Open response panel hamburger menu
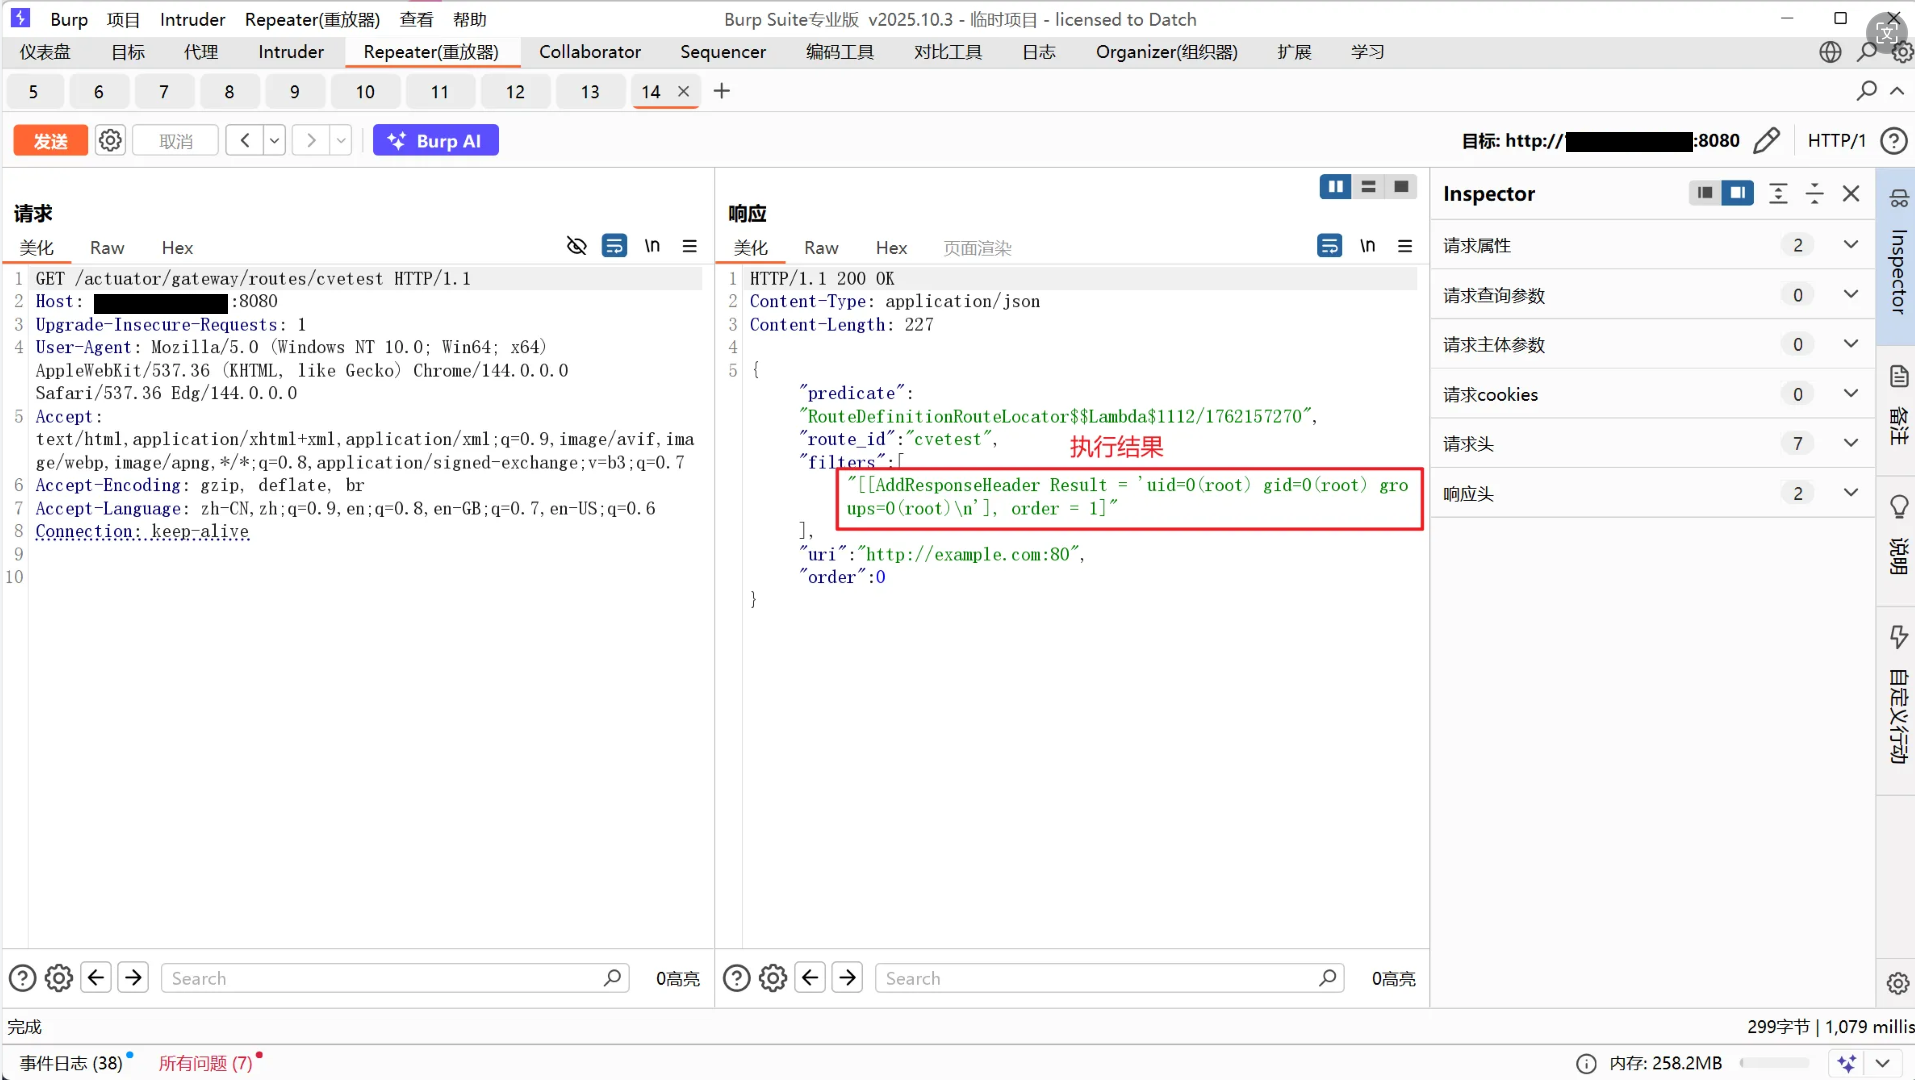The height and width of the screenshot is (1080, 1915). point(1405,246)
